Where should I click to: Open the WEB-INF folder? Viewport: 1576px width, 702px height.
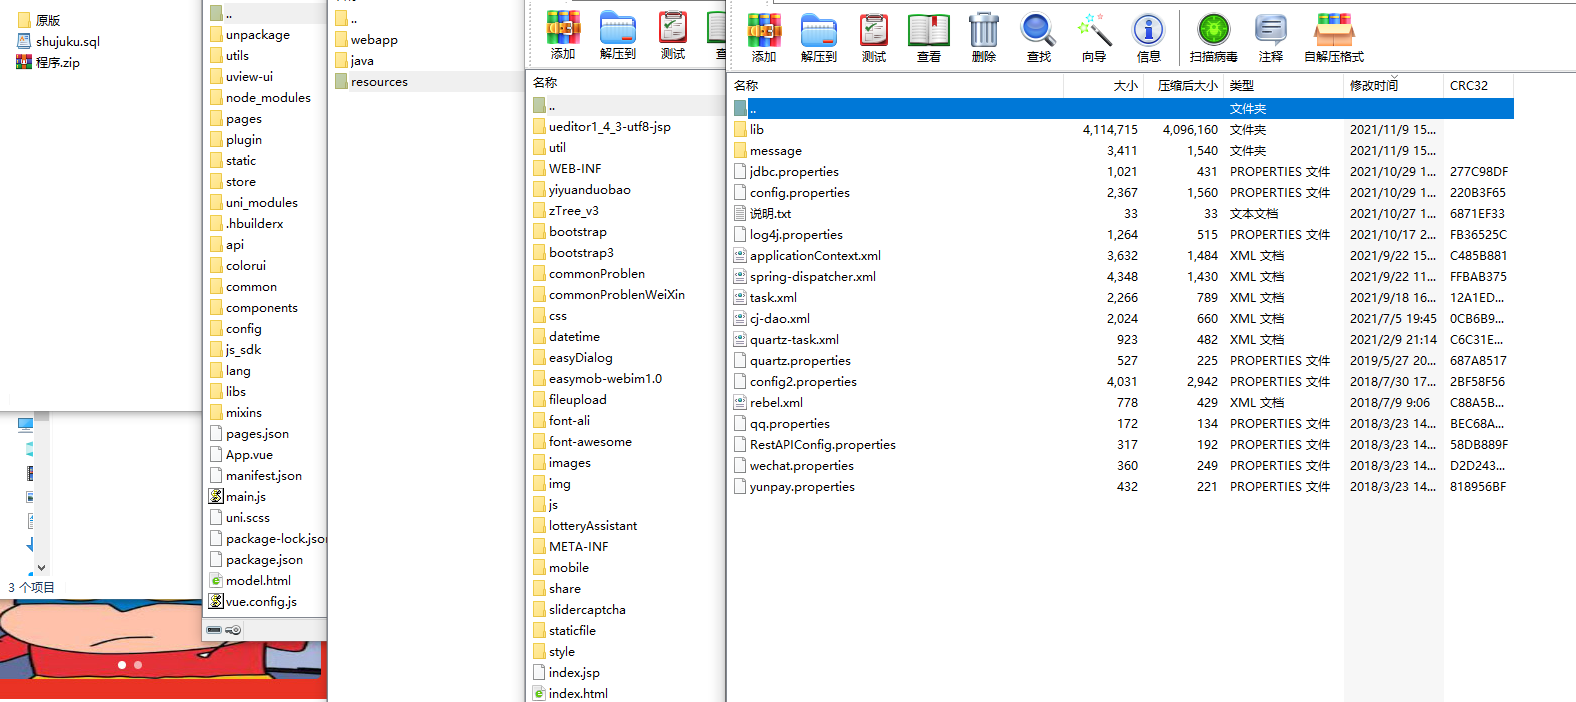pos(575,169)
